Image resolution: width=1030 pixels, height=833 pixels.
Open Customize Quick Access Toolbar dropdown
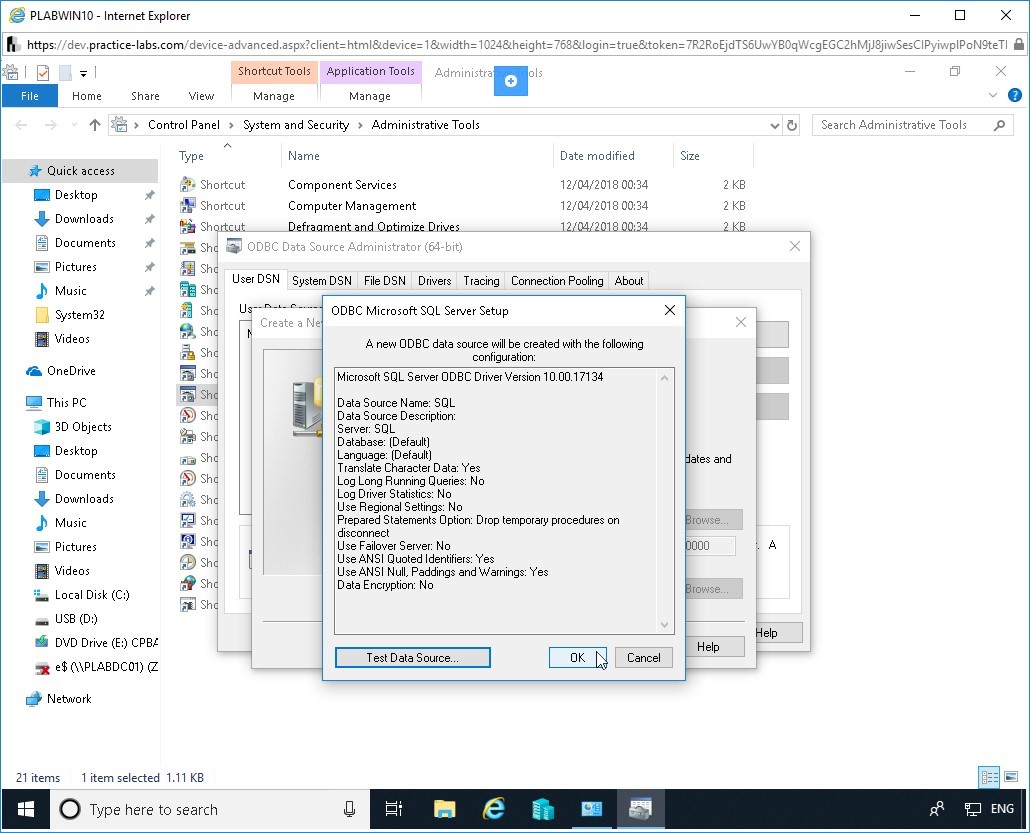click(83, 73)
